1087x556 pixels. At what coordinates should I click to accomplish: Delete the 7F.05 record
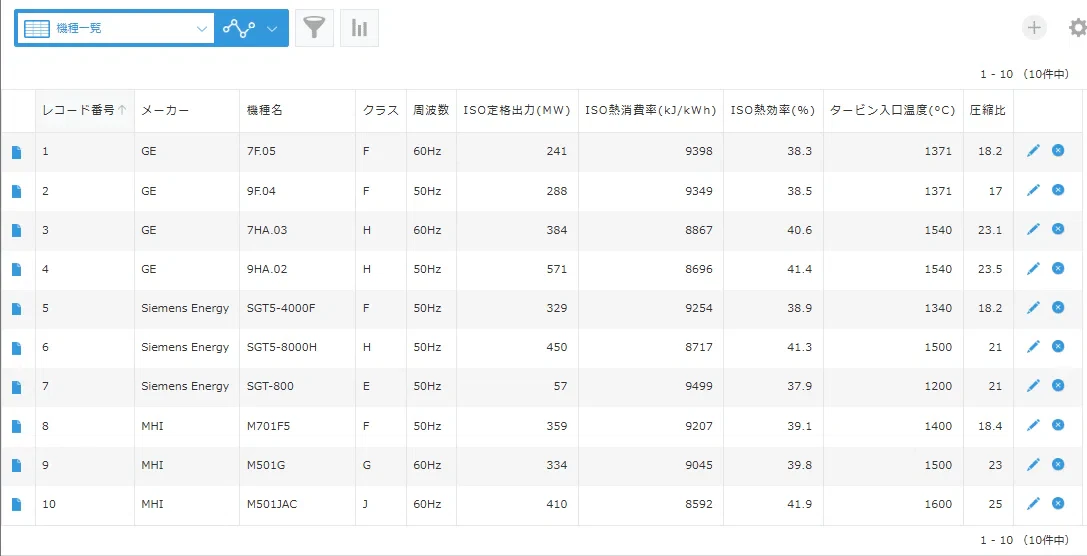click(1058, 150)
